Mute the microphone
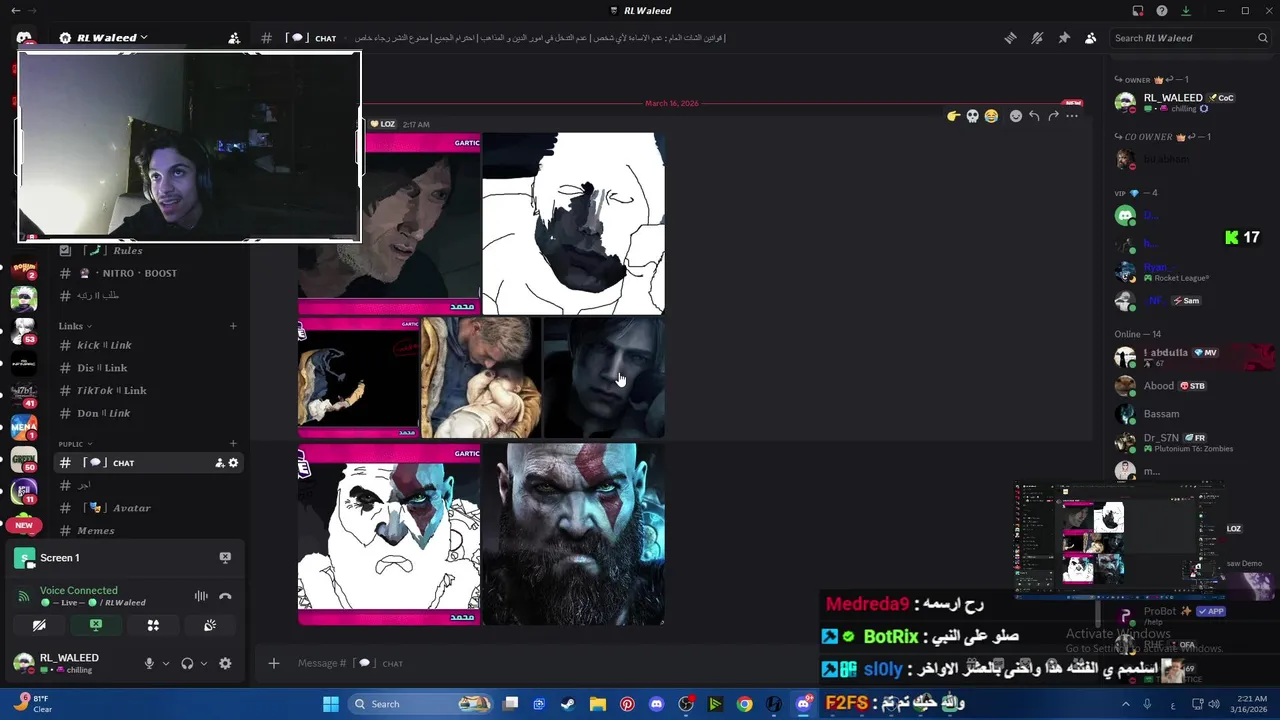The width and height of the screenshot is (1280, 720). 149,663
